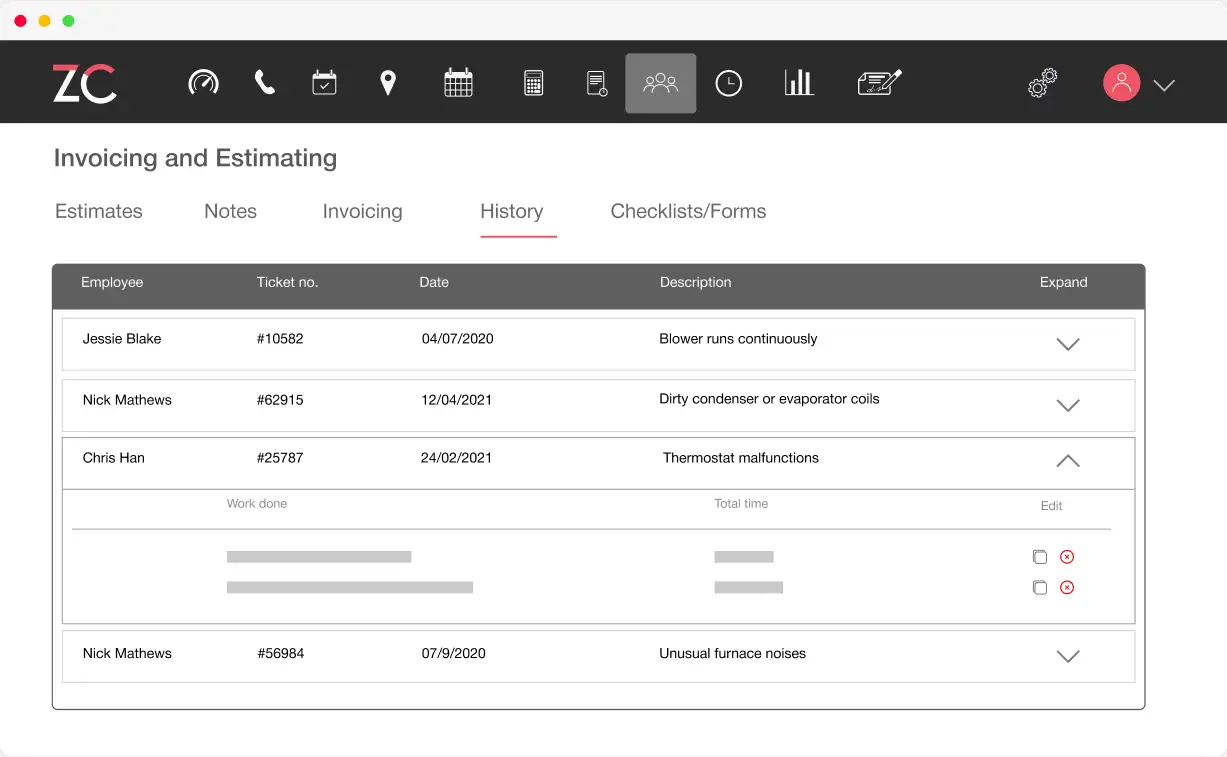The image size is (1227, 757).
Task: Click the 'Work done' sub-header
Action: [x=257, y=504]
